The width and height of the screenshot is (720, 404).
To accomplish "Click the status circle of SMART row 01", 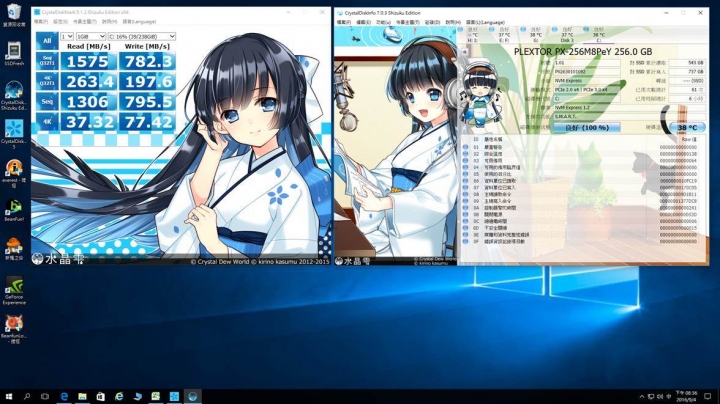I will pyautogui.click(x=466, y=147).
